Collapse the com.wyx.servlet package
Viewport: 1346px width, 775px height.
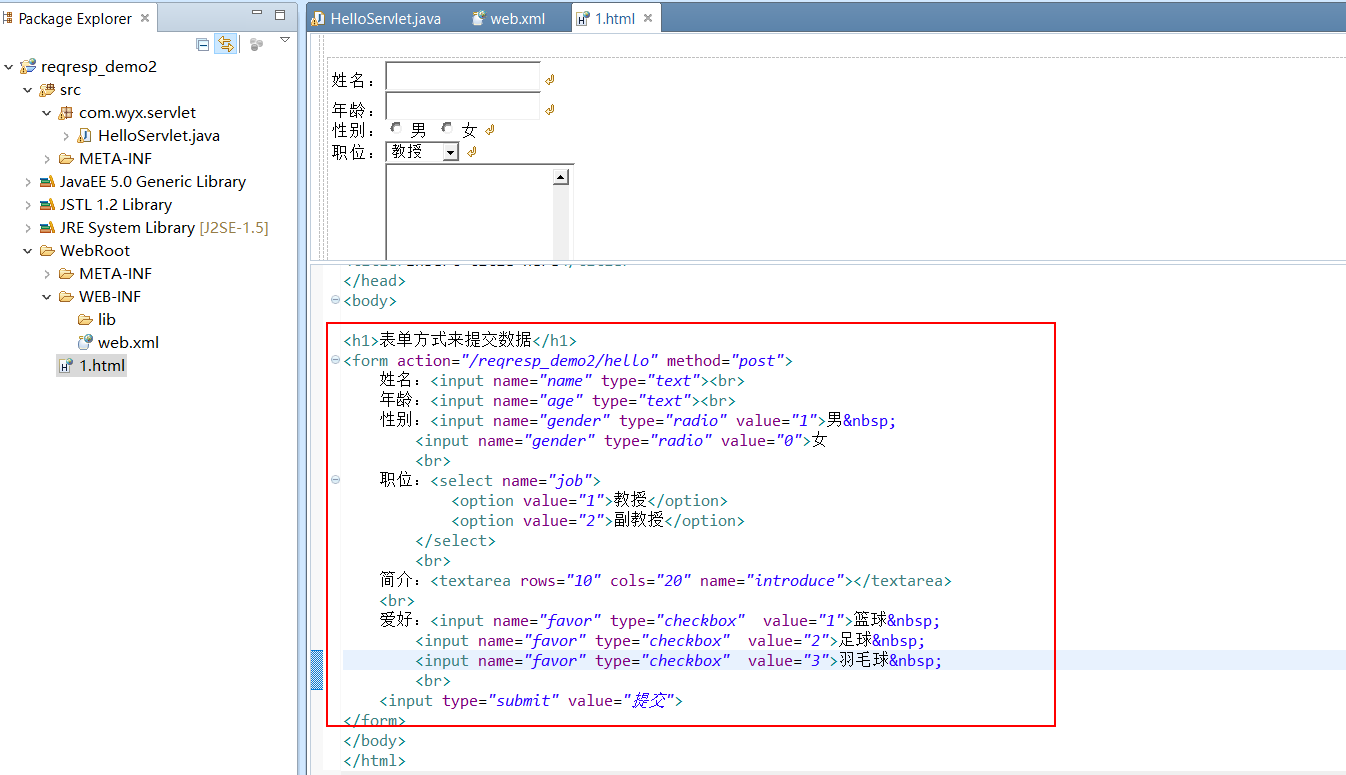click(x=47, y=113)
